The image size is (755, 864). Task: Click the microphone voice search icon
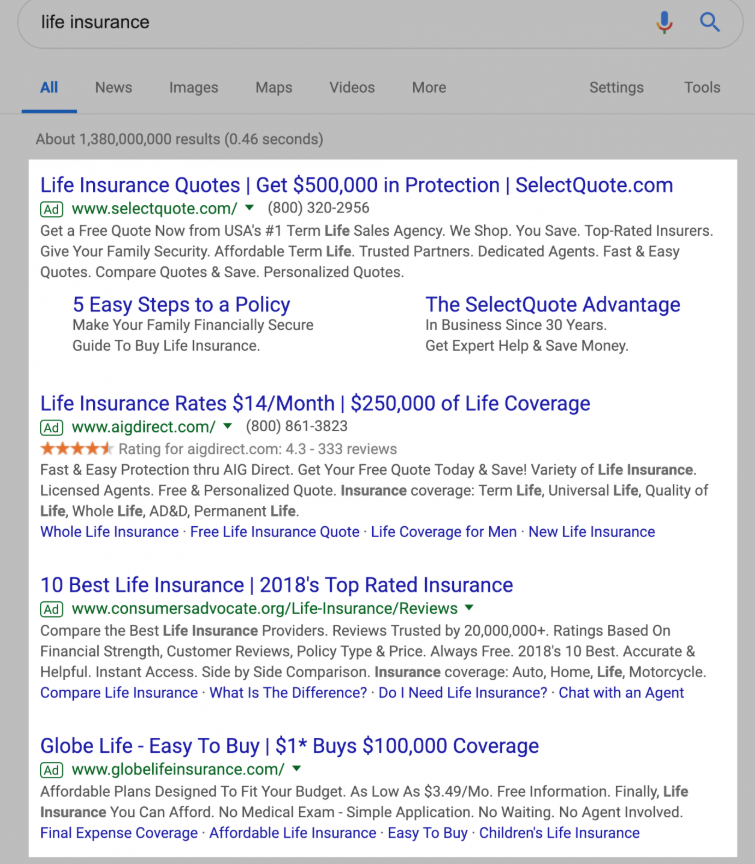(x=665, y=22)
